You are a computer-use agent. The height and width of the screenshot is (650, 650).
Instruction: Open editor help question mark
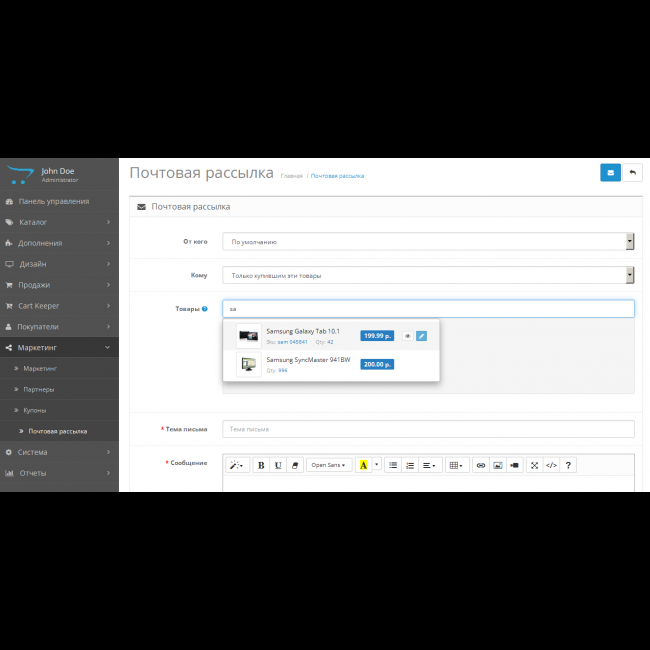pos(568,465)
